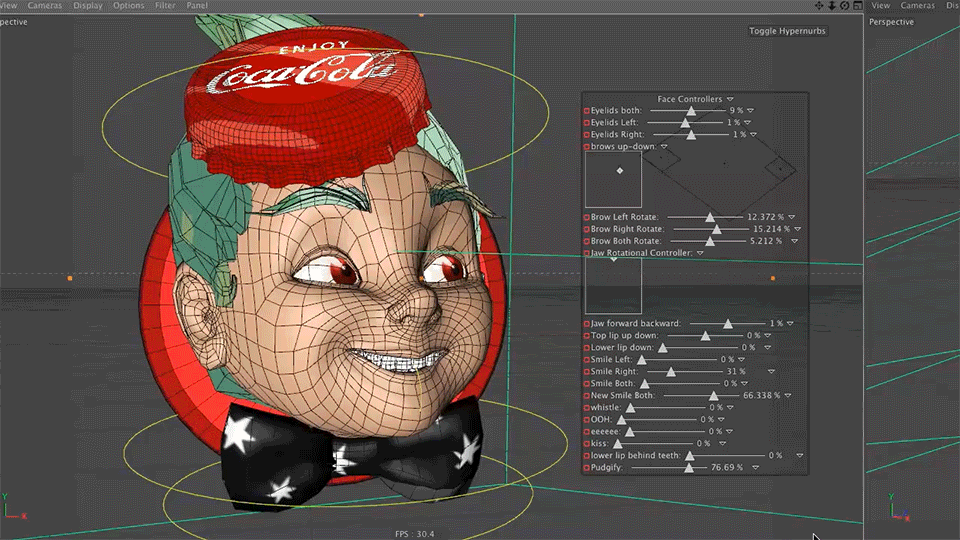The height and width of the screenshot is (540, 960).
Task: Click the Top lip up down slider handle
Action: pos(705,336)
